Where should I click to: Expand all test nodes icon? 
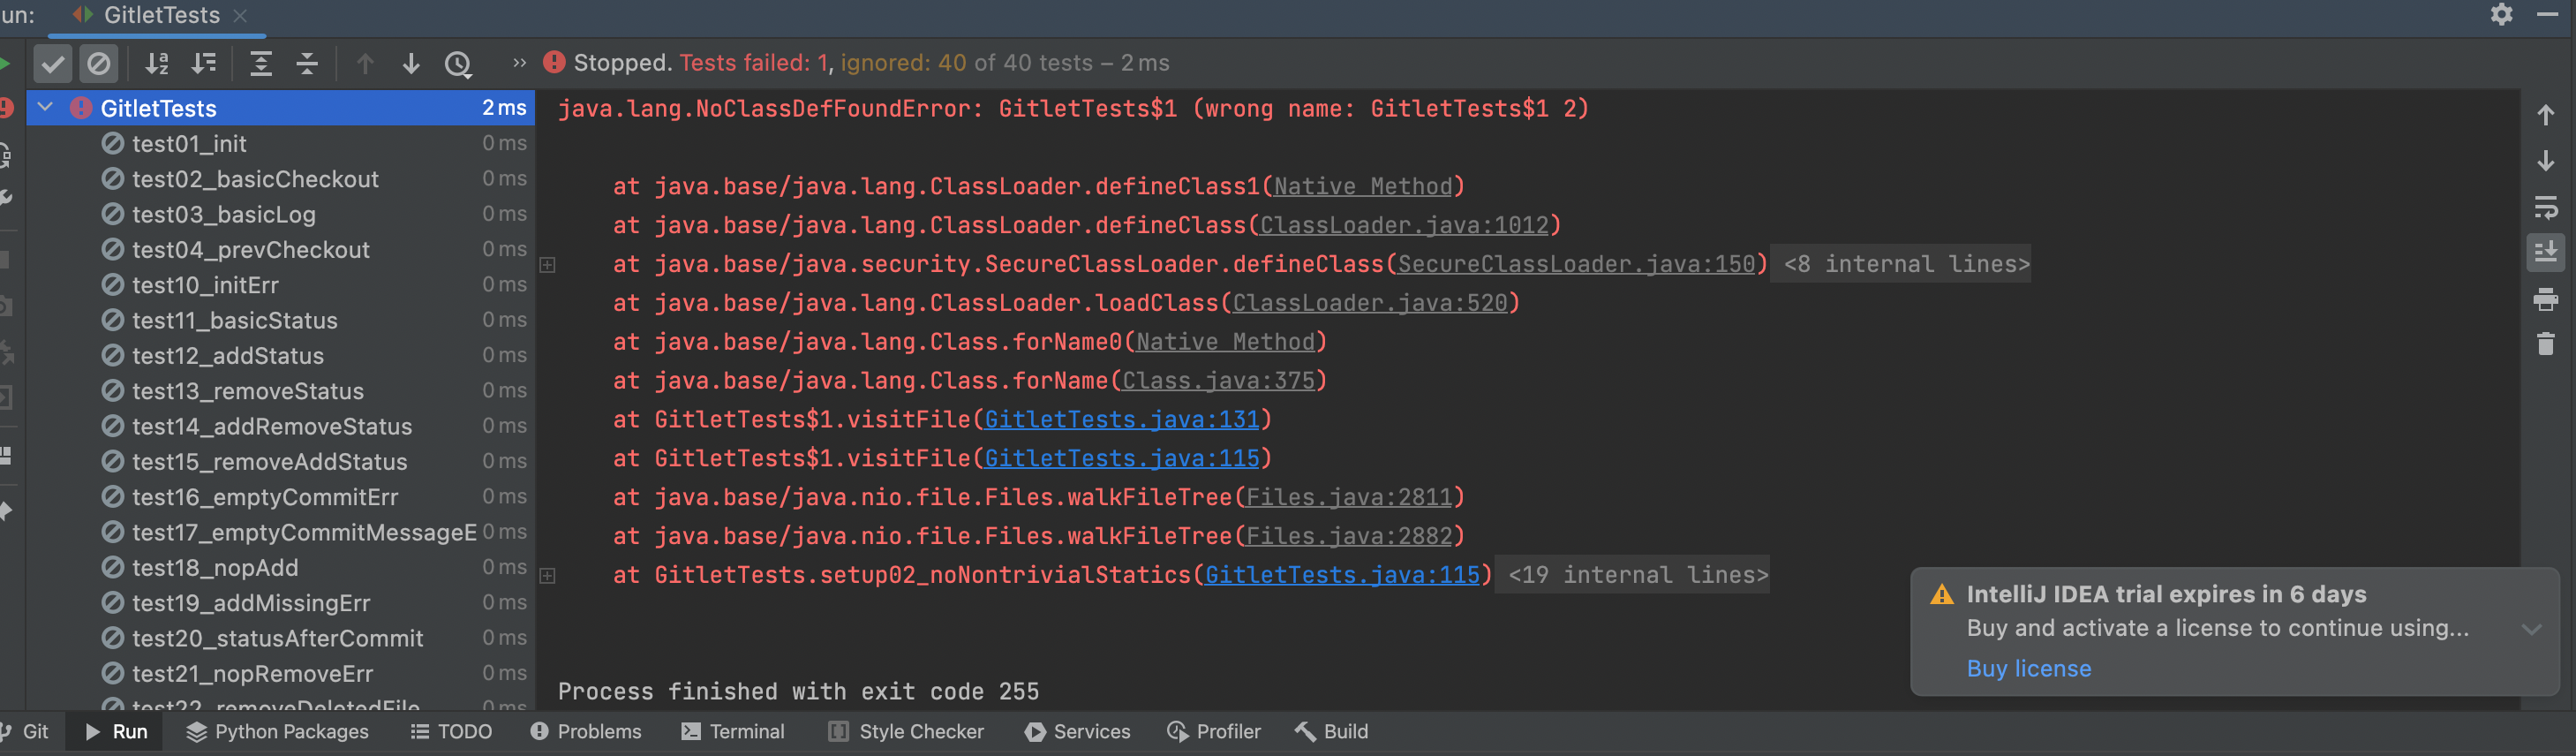click(261, 64)
